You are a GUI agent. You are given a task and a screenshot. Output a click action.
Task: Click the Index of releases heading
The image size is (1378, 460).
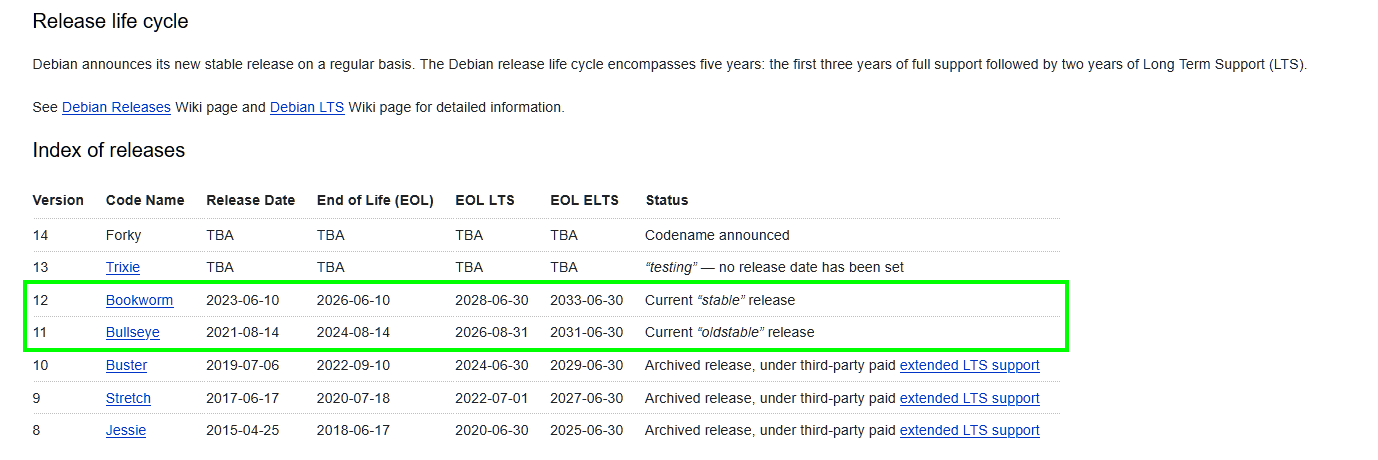tap(109, 150)
